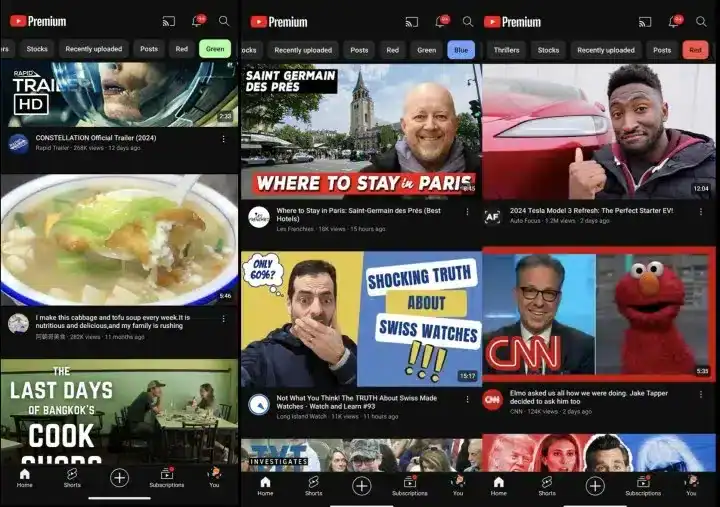Play the Elmo and Jake Tapper CNN thumbnail
This screenshot has width=720, height=507.
[x=598, y=314]
